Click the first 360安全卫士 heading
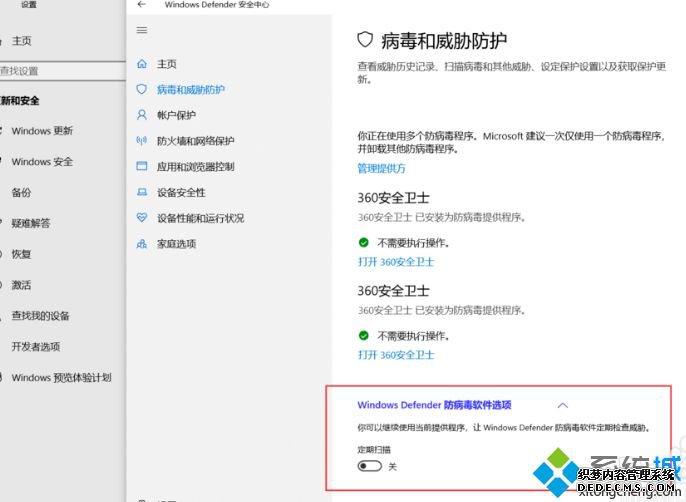 393,198
